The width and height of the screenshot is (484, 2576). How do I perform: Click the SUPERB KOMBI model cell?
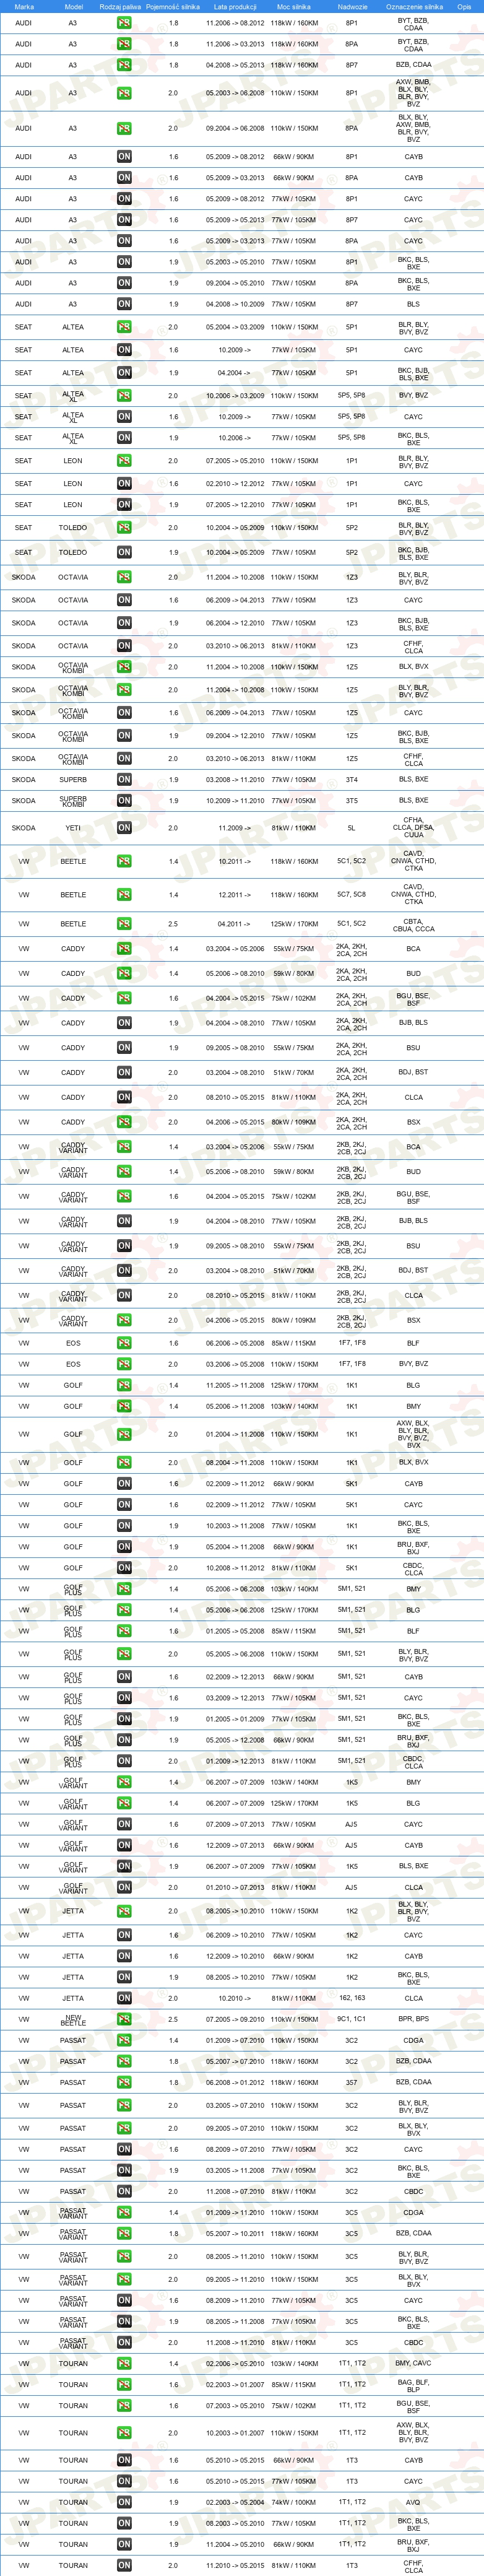pyautogui.click(x=73, y=801)
